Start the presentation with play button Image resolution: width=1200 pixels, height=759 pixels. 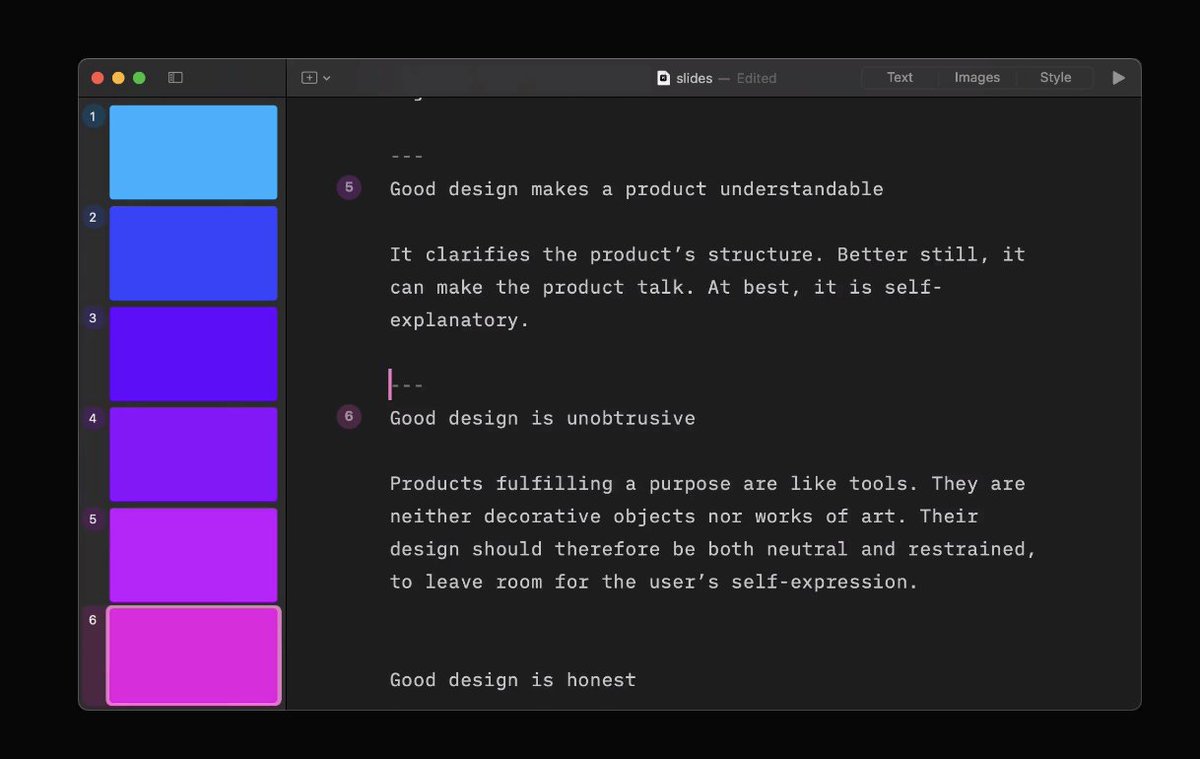click(1118, 77)
